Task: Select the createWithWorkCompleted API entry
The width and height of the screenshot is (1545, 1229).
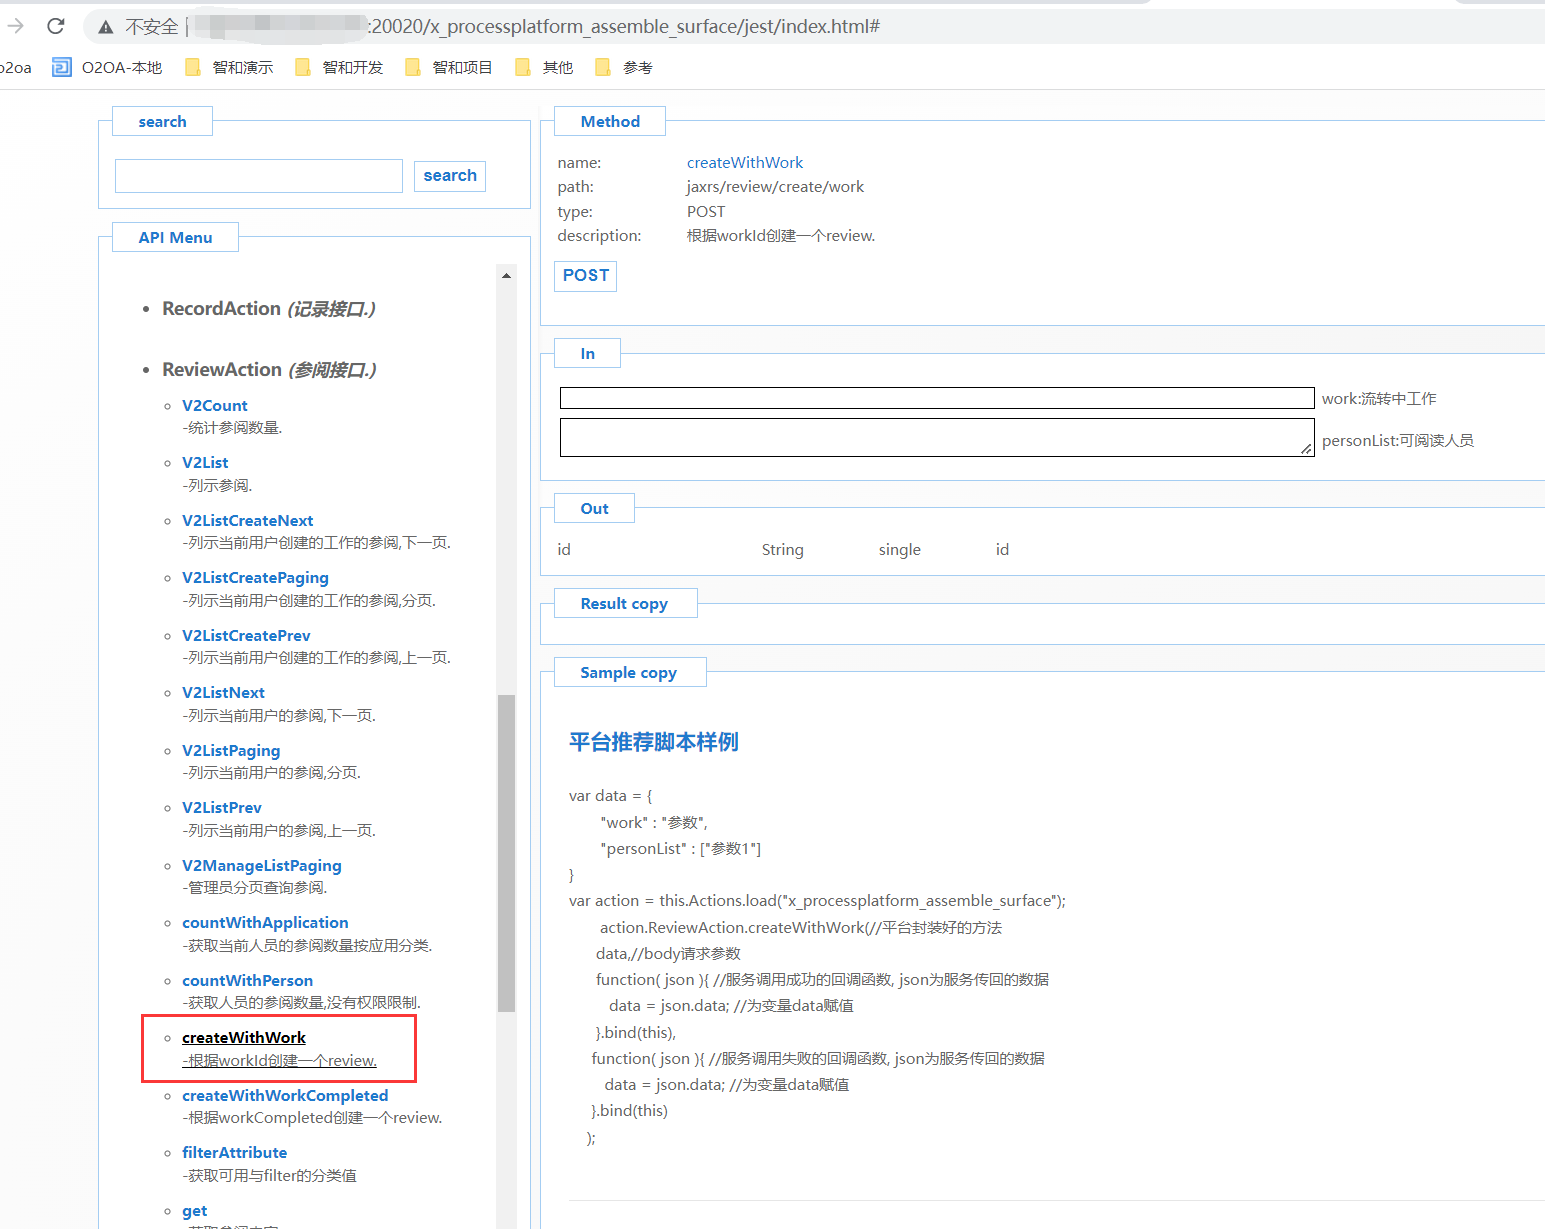Action: click(284, 1095)
